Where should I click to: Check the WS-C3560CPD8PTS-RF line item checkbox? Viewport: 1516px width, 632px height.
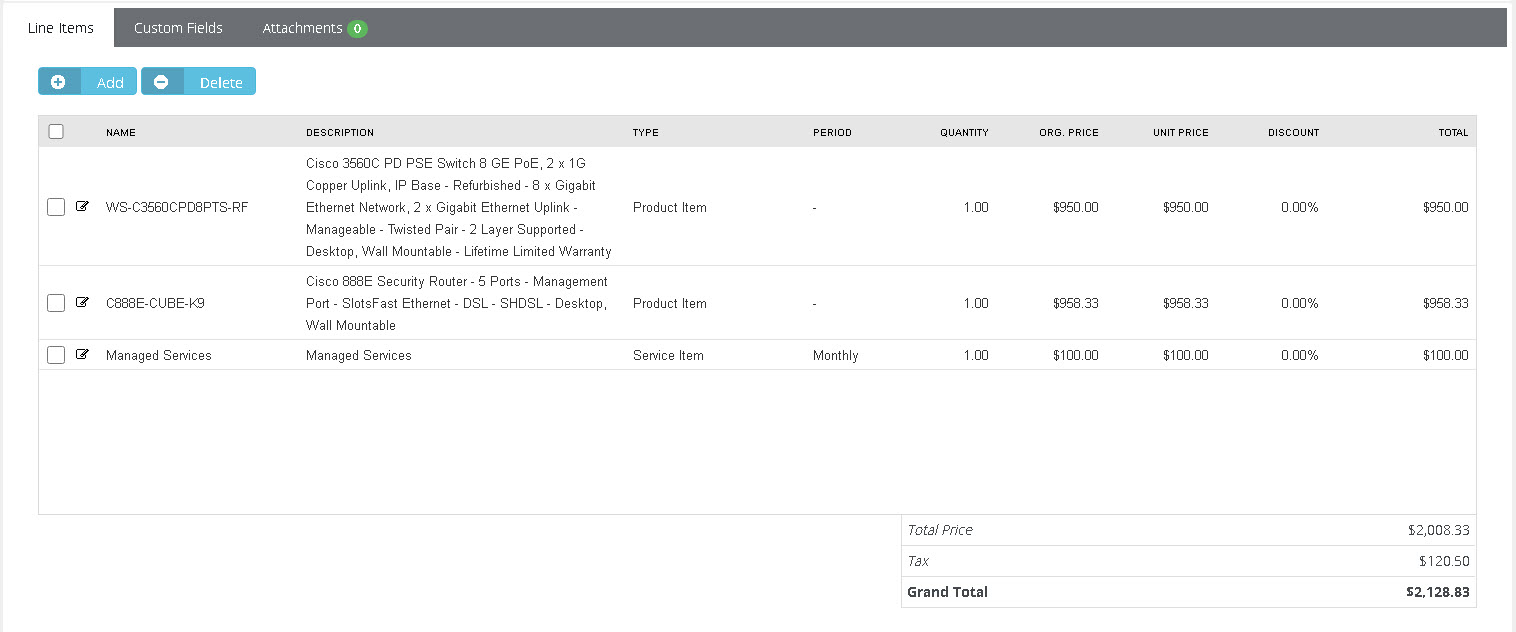coord(56,207)
